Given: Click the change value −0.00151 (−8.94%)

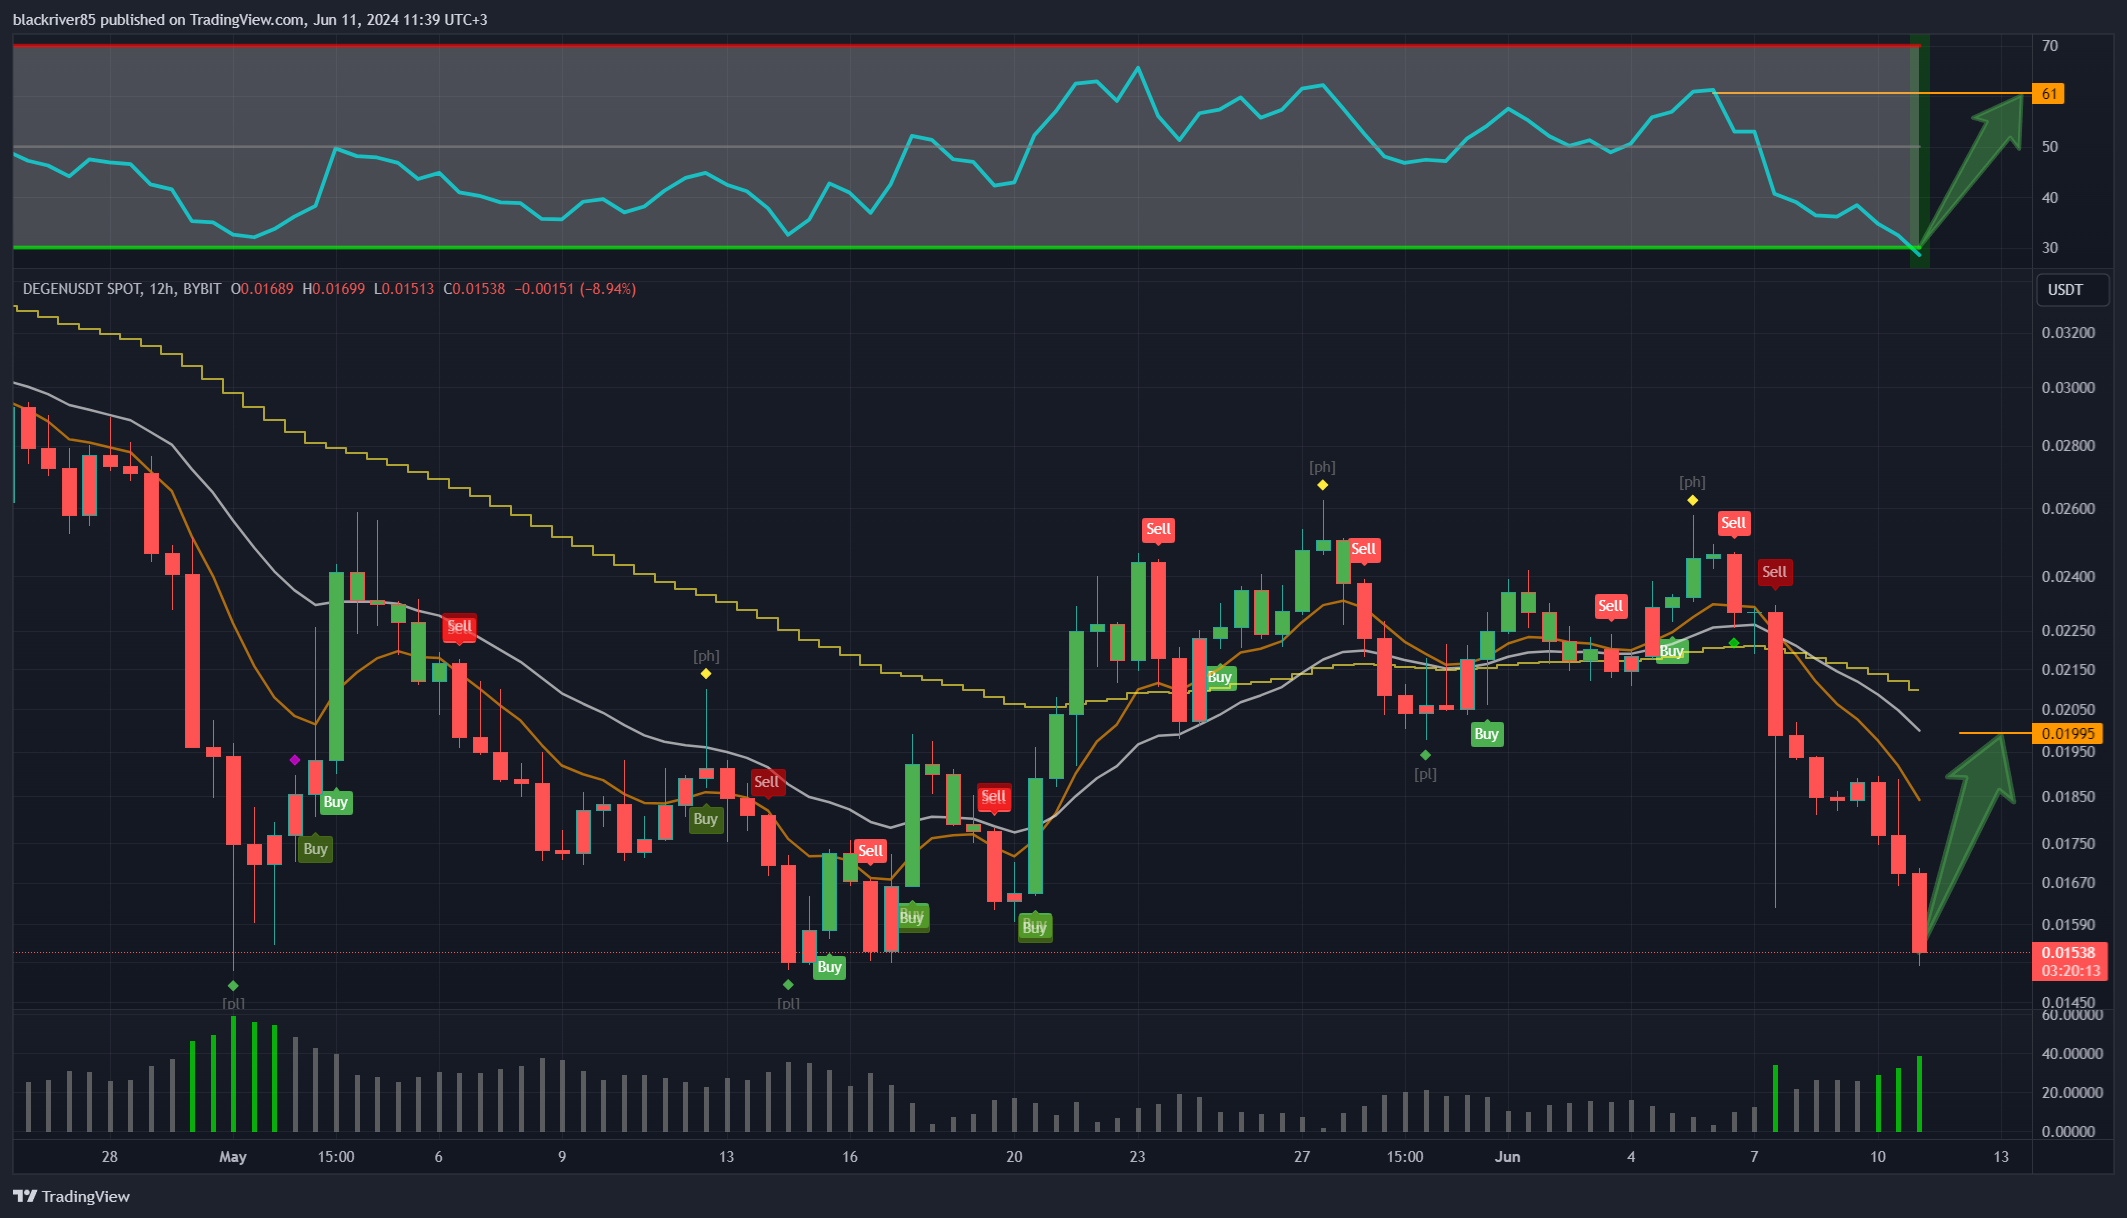Looking at the screenshot, I should [x=575, y=289].
